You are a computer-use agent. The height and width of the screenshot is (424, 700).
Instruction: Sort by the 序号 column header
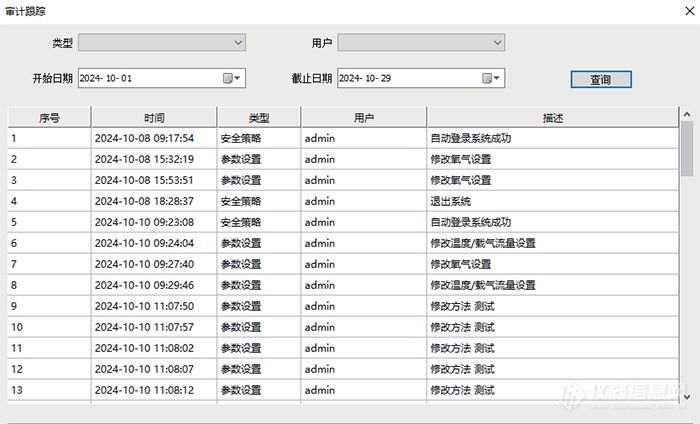tap(49, 118)
